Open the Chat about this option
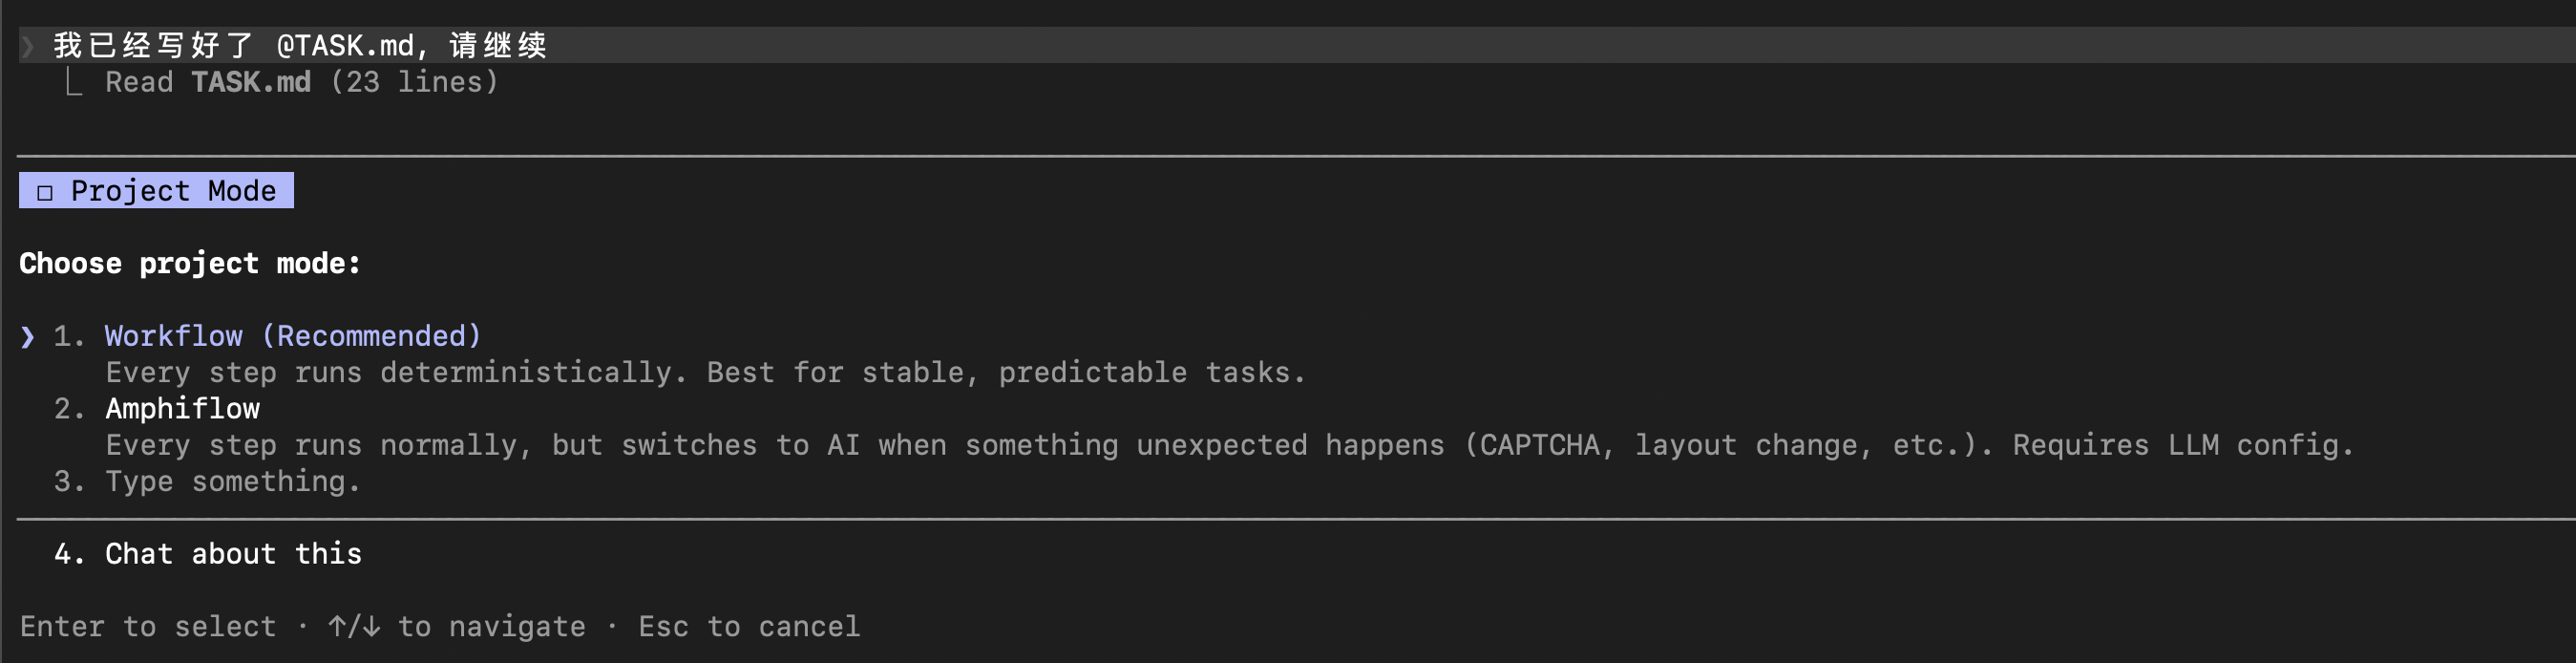2576x663 pixels. coord(233,554)
